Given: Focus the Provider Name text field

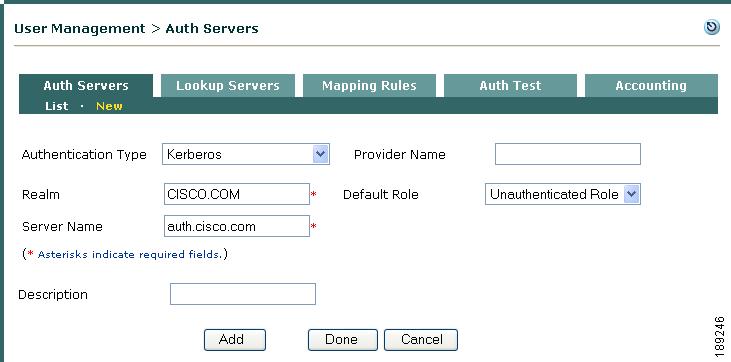Looking at the screenshot, I should (x=568, y=154).
